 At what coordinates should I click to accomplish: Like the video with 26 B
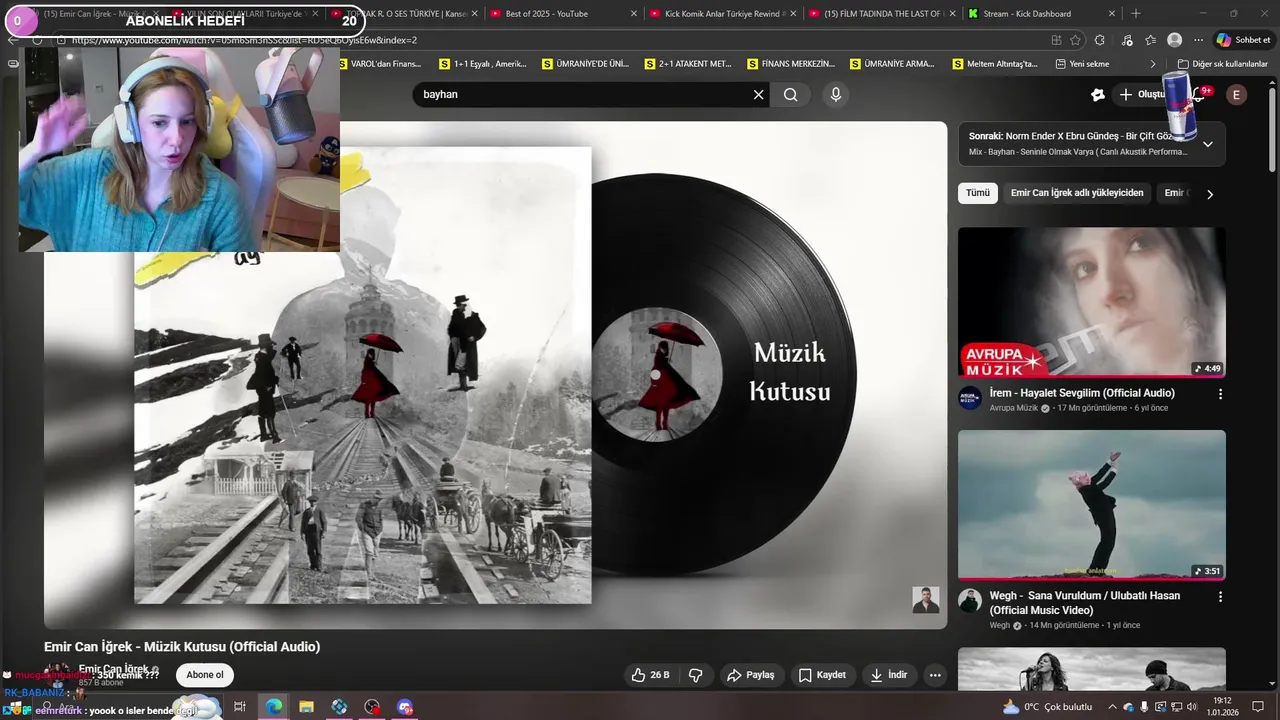point(650,675)
